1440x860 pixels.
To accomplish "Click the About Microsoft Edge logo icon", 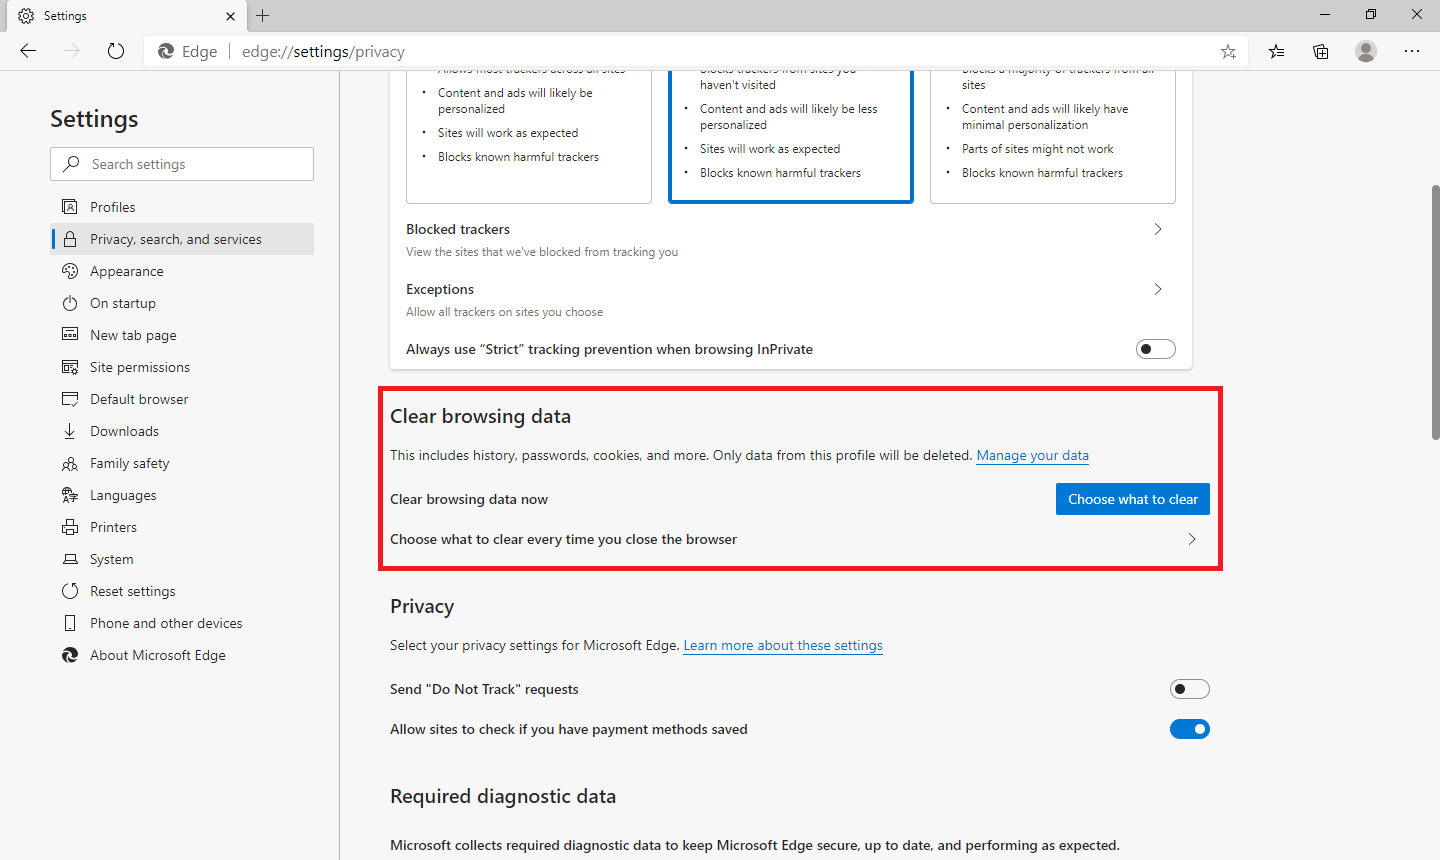I will click(x=70, y=655).
